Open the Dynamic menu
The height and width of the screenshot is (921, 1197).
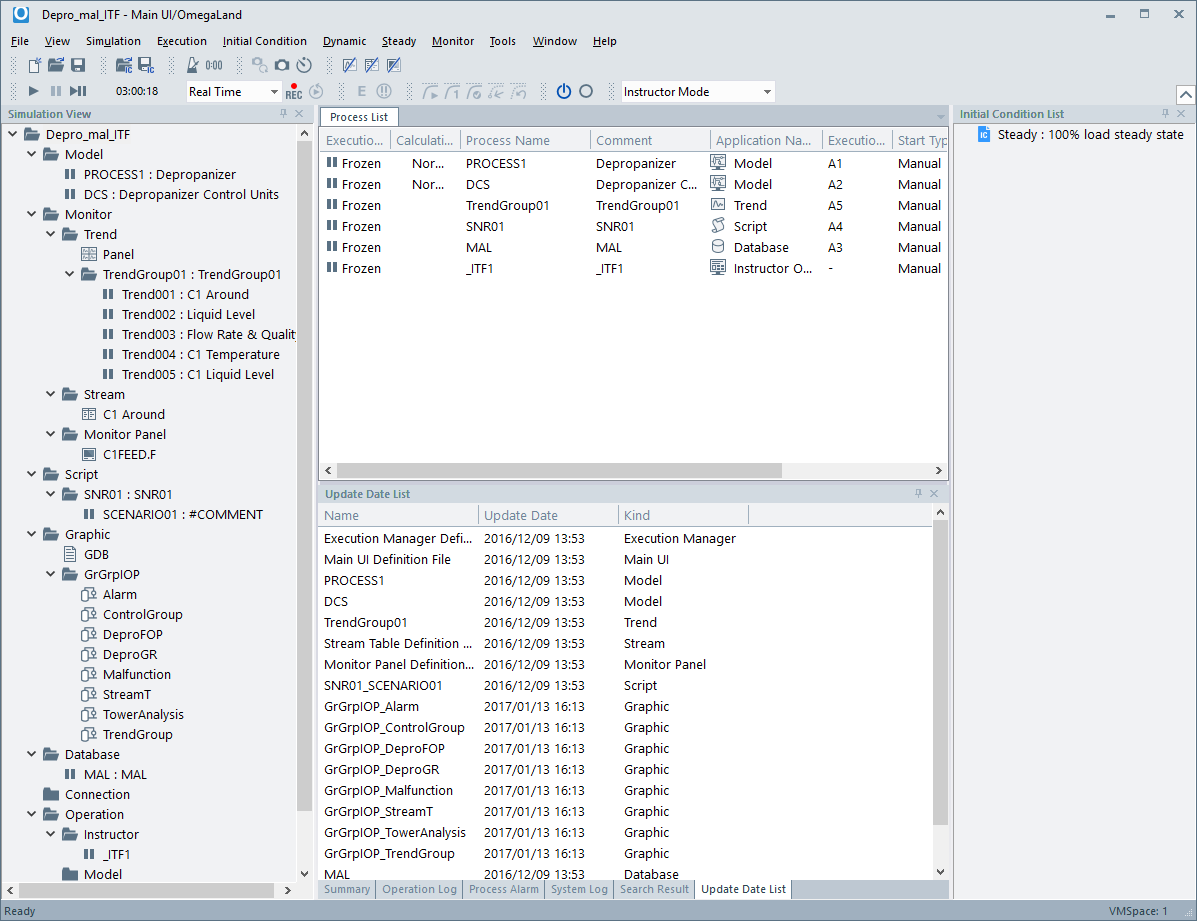pos(344,41)
